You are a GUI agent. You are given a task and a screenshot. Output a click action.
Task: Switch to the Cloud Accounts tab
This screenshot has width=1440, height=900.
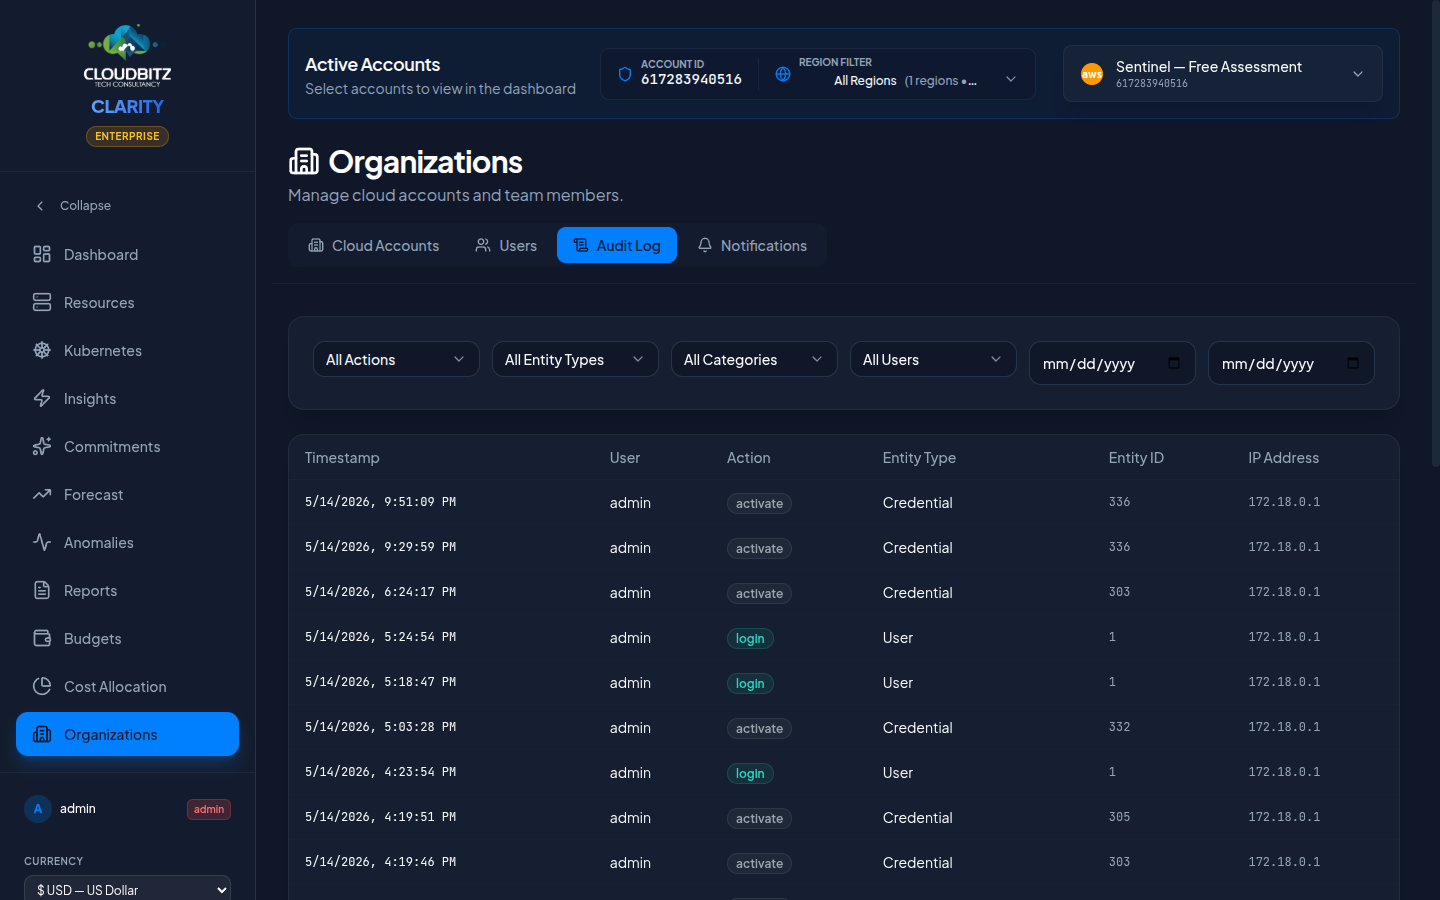tap(373, 245)
